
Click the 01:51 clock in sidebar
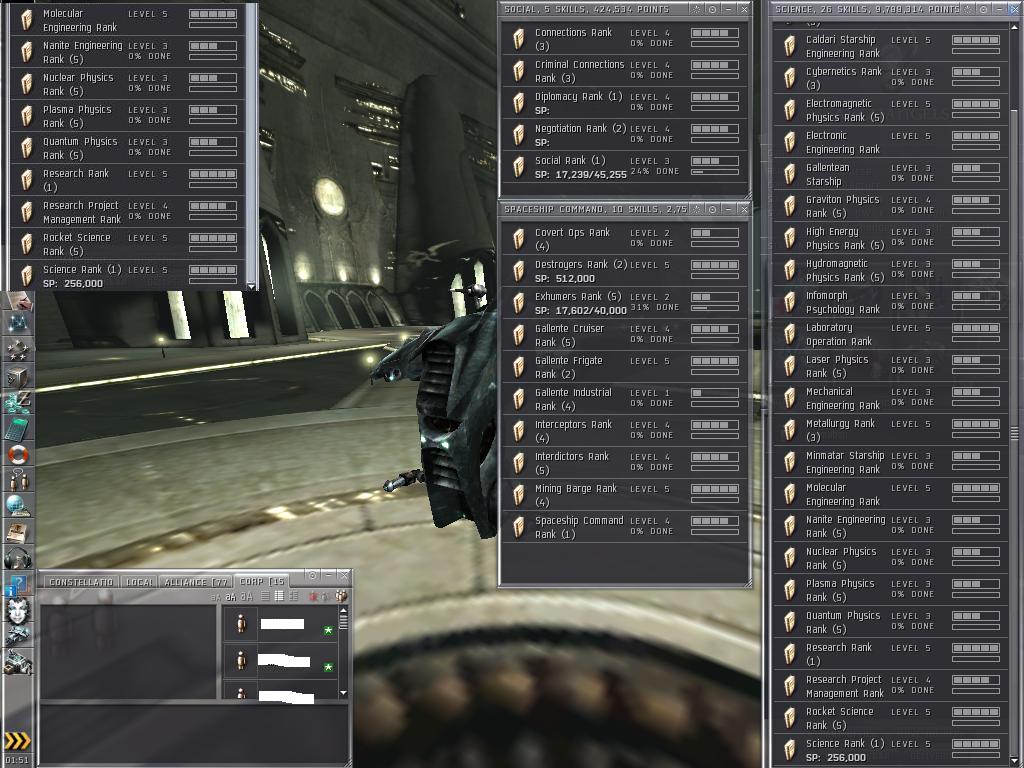click(x=18, y=760)
